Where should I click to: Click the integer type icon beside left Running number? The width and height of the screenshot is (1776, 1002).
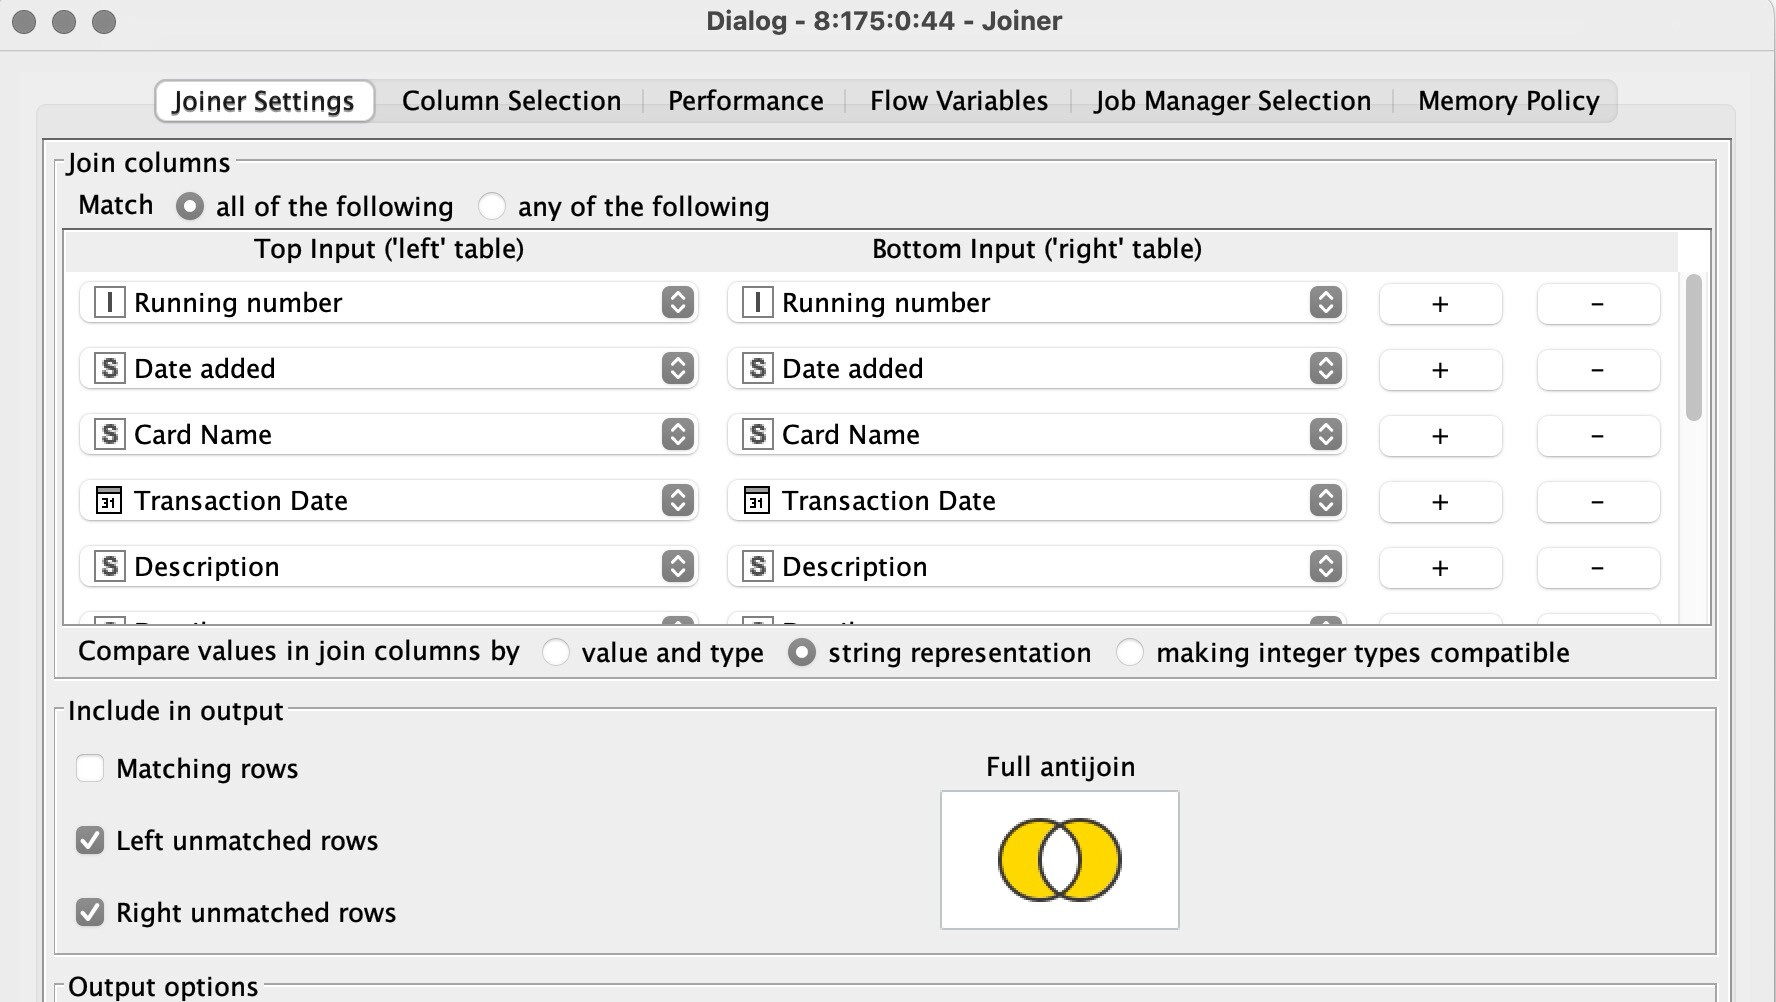[x=107, y=302]
